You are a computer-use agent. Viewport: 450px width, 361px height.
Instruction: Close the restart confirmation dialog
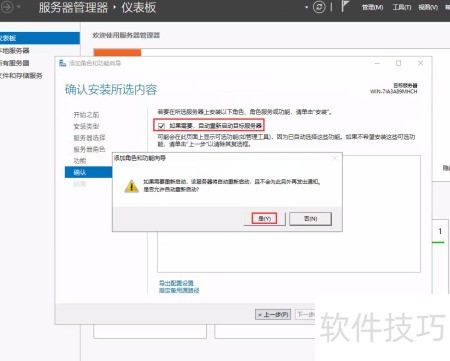pos(335,158)
